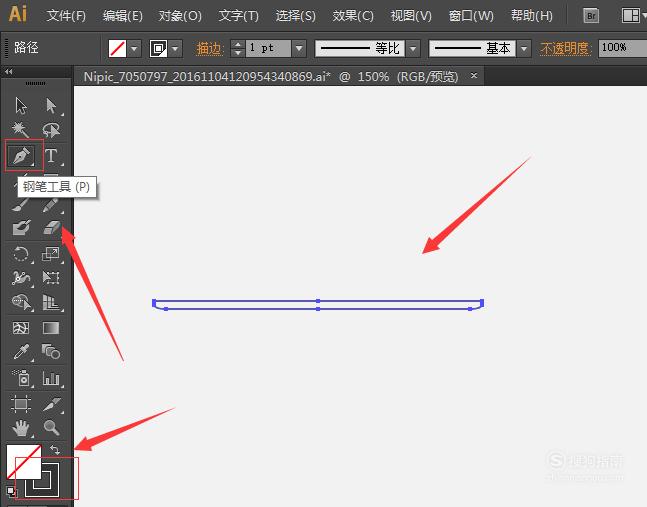Click the 1 pt stroke weight field

click(268, 48)
